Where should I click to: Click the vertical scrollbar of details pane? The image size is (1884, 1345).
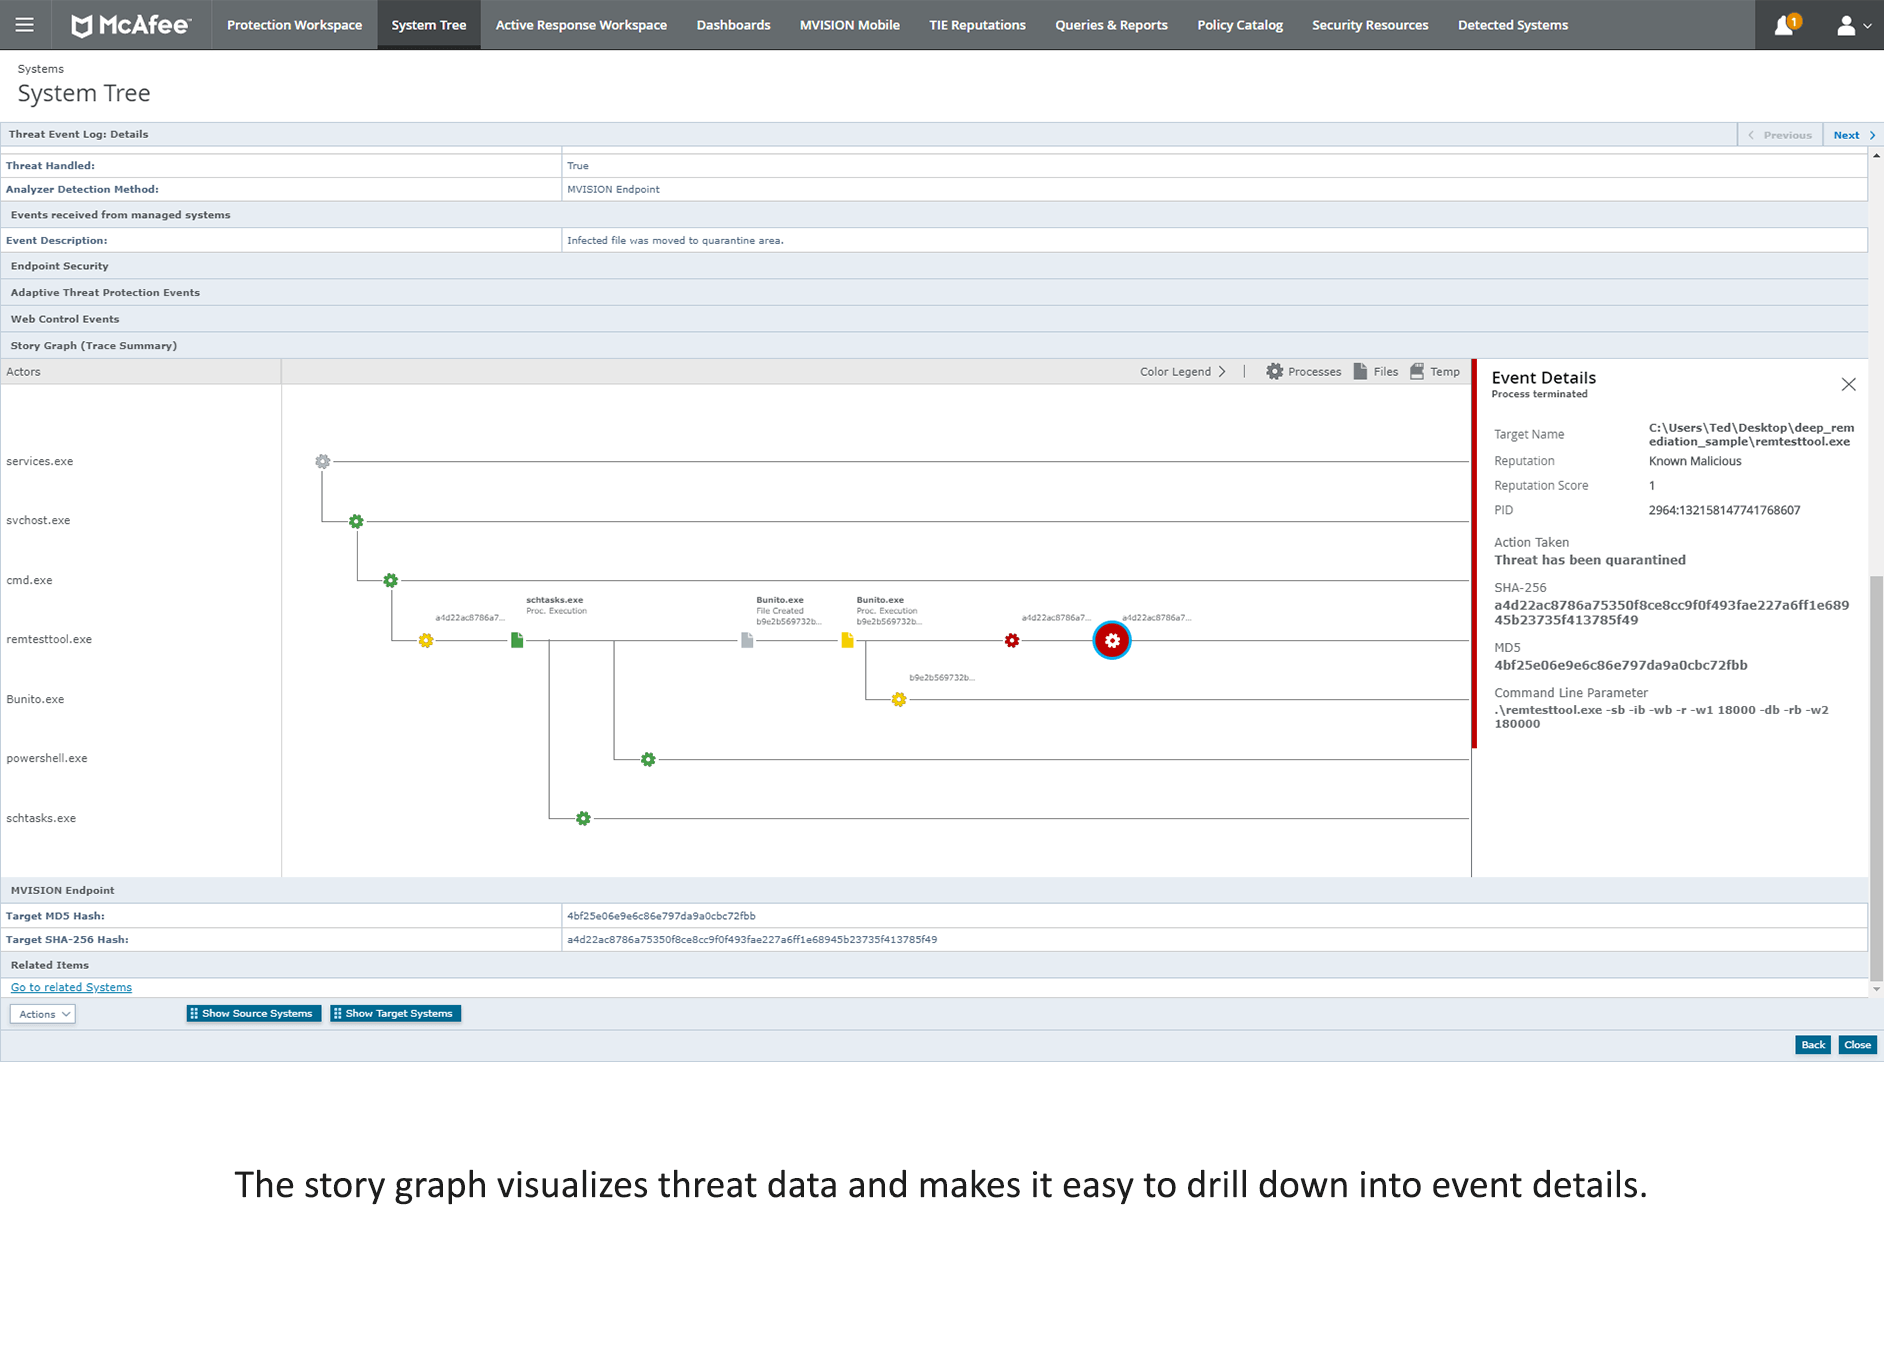point(1876,778)
